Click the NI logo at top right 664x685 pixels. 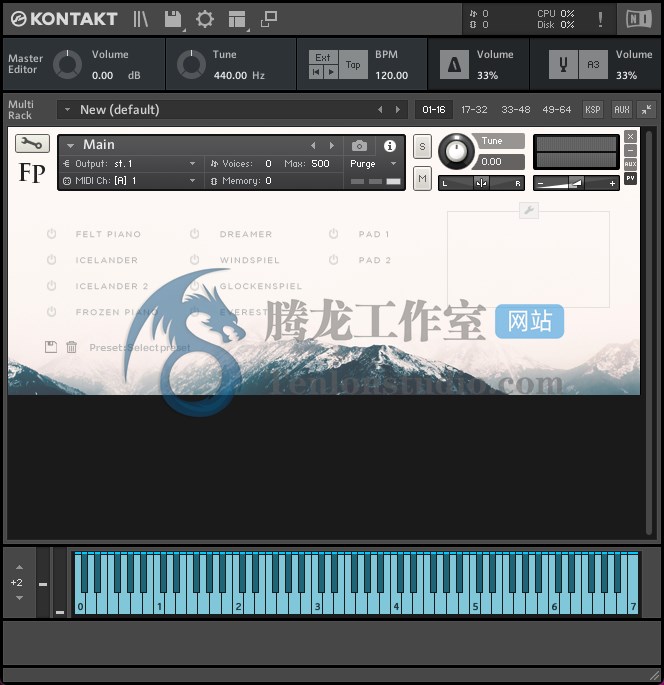tap(639, 19)
